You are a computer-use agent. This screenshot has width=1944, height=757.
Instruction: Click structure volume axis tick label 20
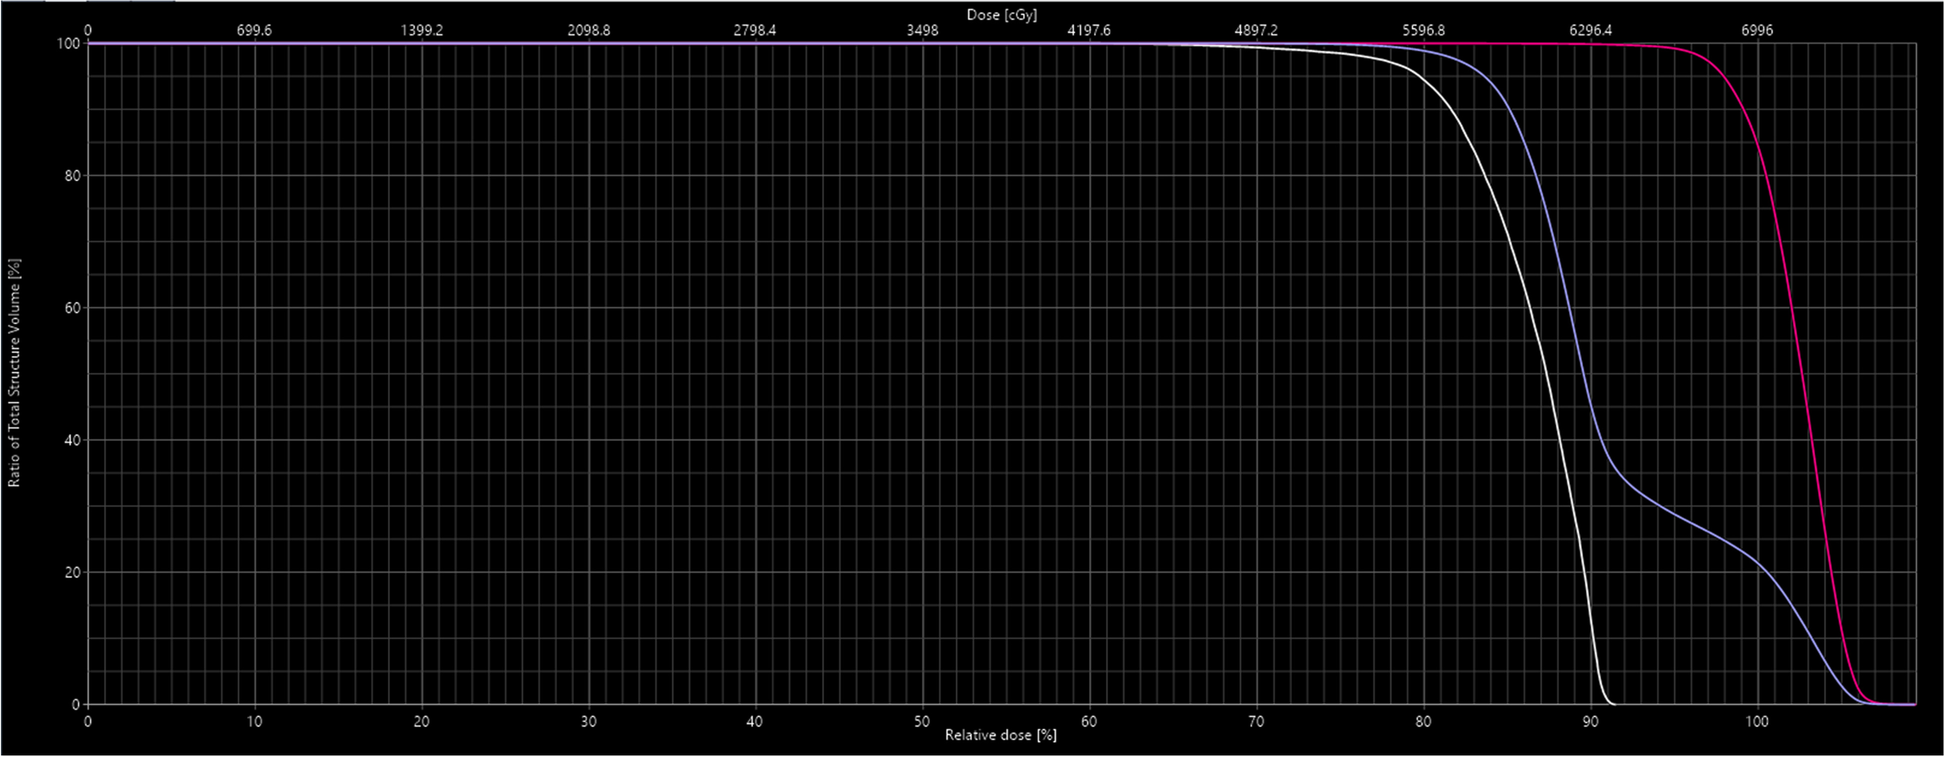click(72, 572)
